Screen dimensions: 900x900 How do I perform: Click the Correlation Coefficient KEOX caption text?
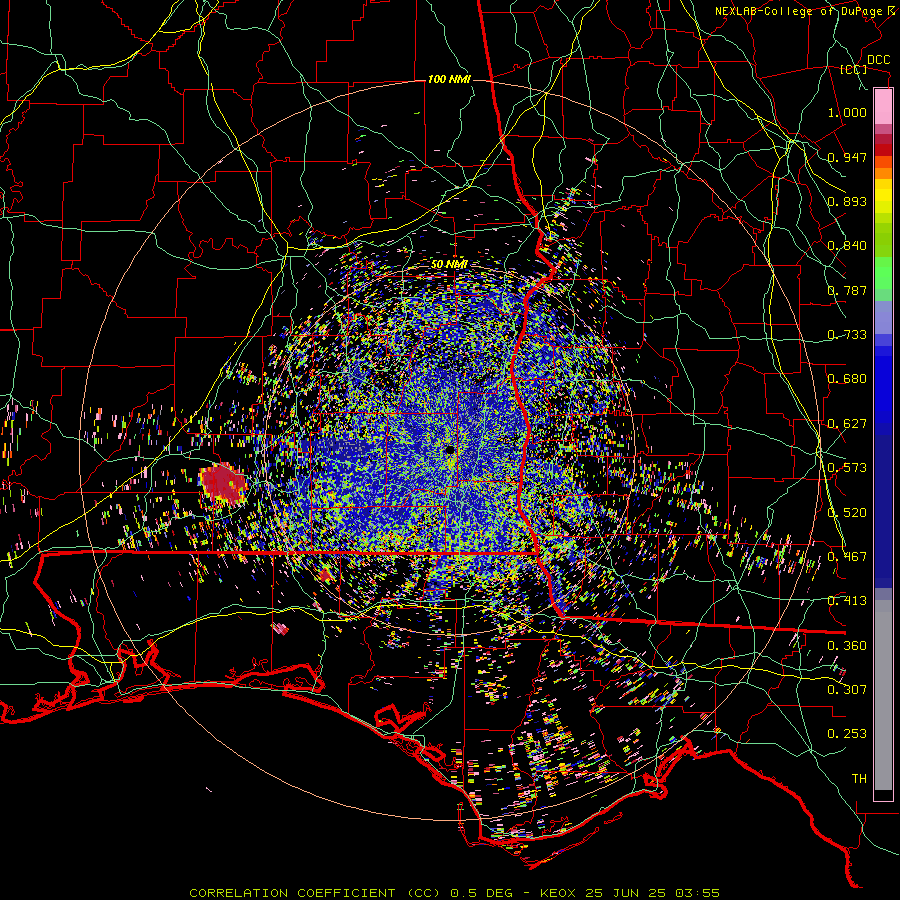coord(455,893)
